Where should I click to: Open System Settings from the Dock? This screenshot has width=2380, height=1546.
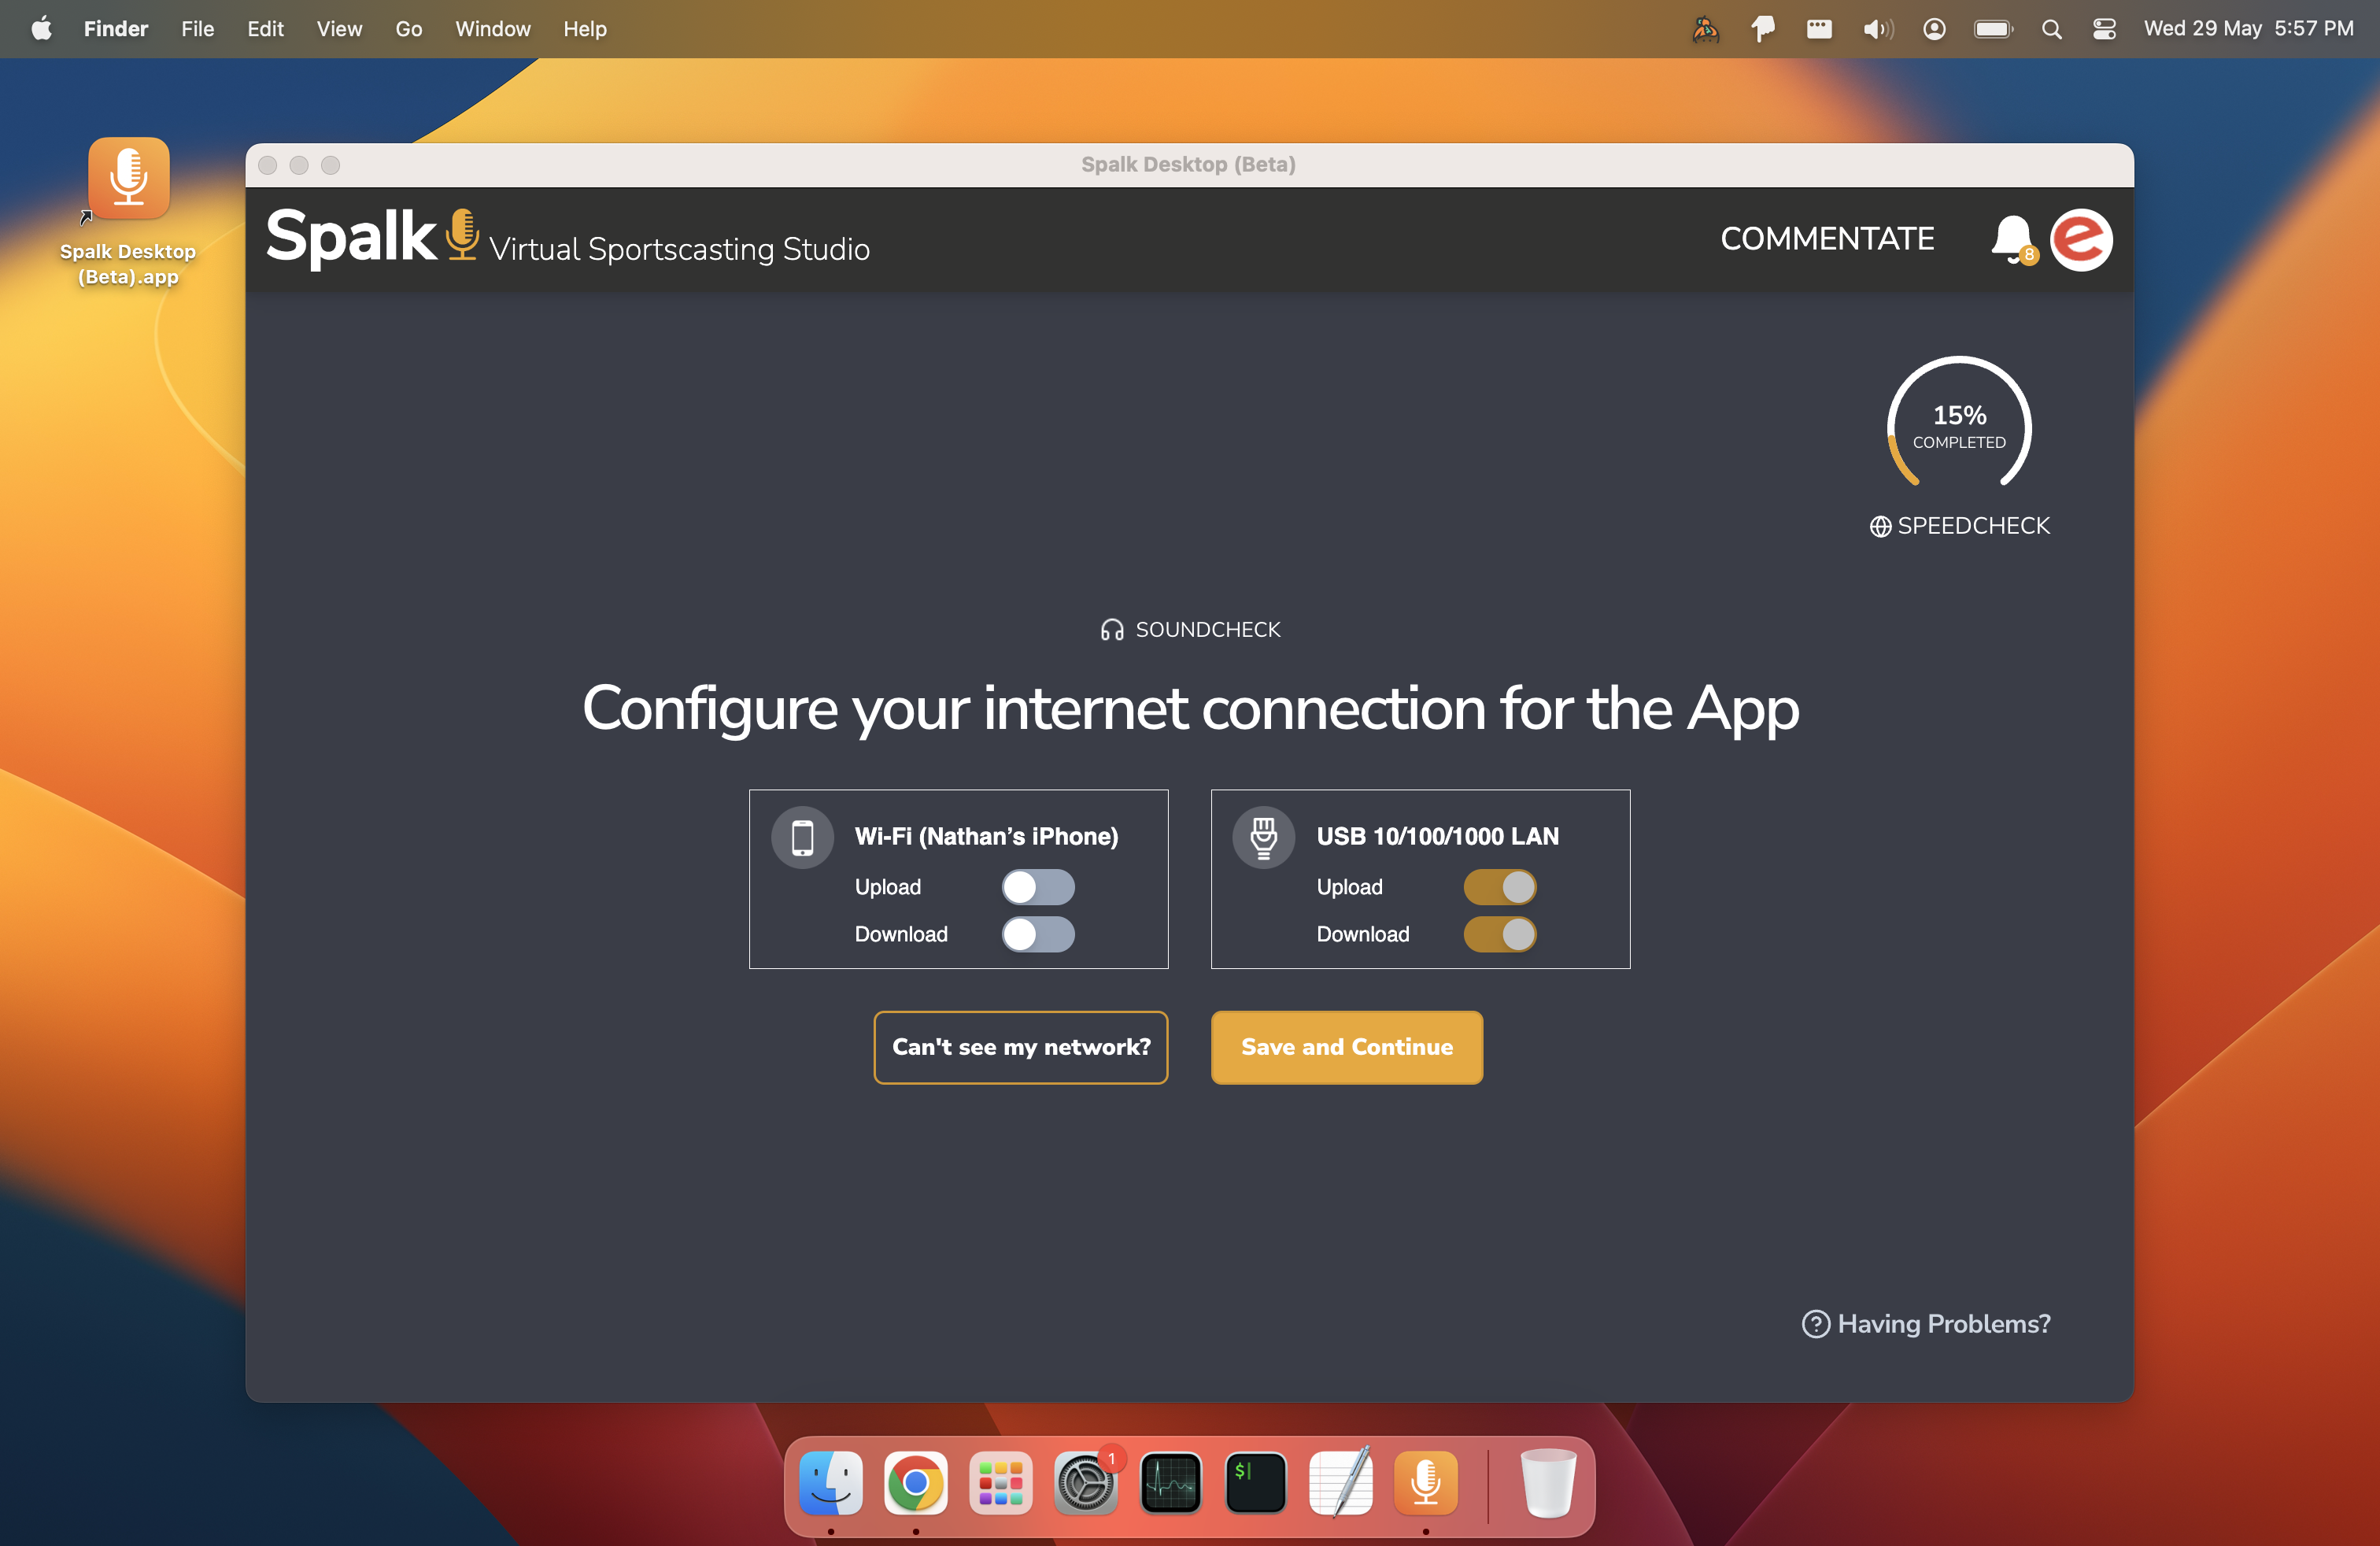coord(1085,1483)
